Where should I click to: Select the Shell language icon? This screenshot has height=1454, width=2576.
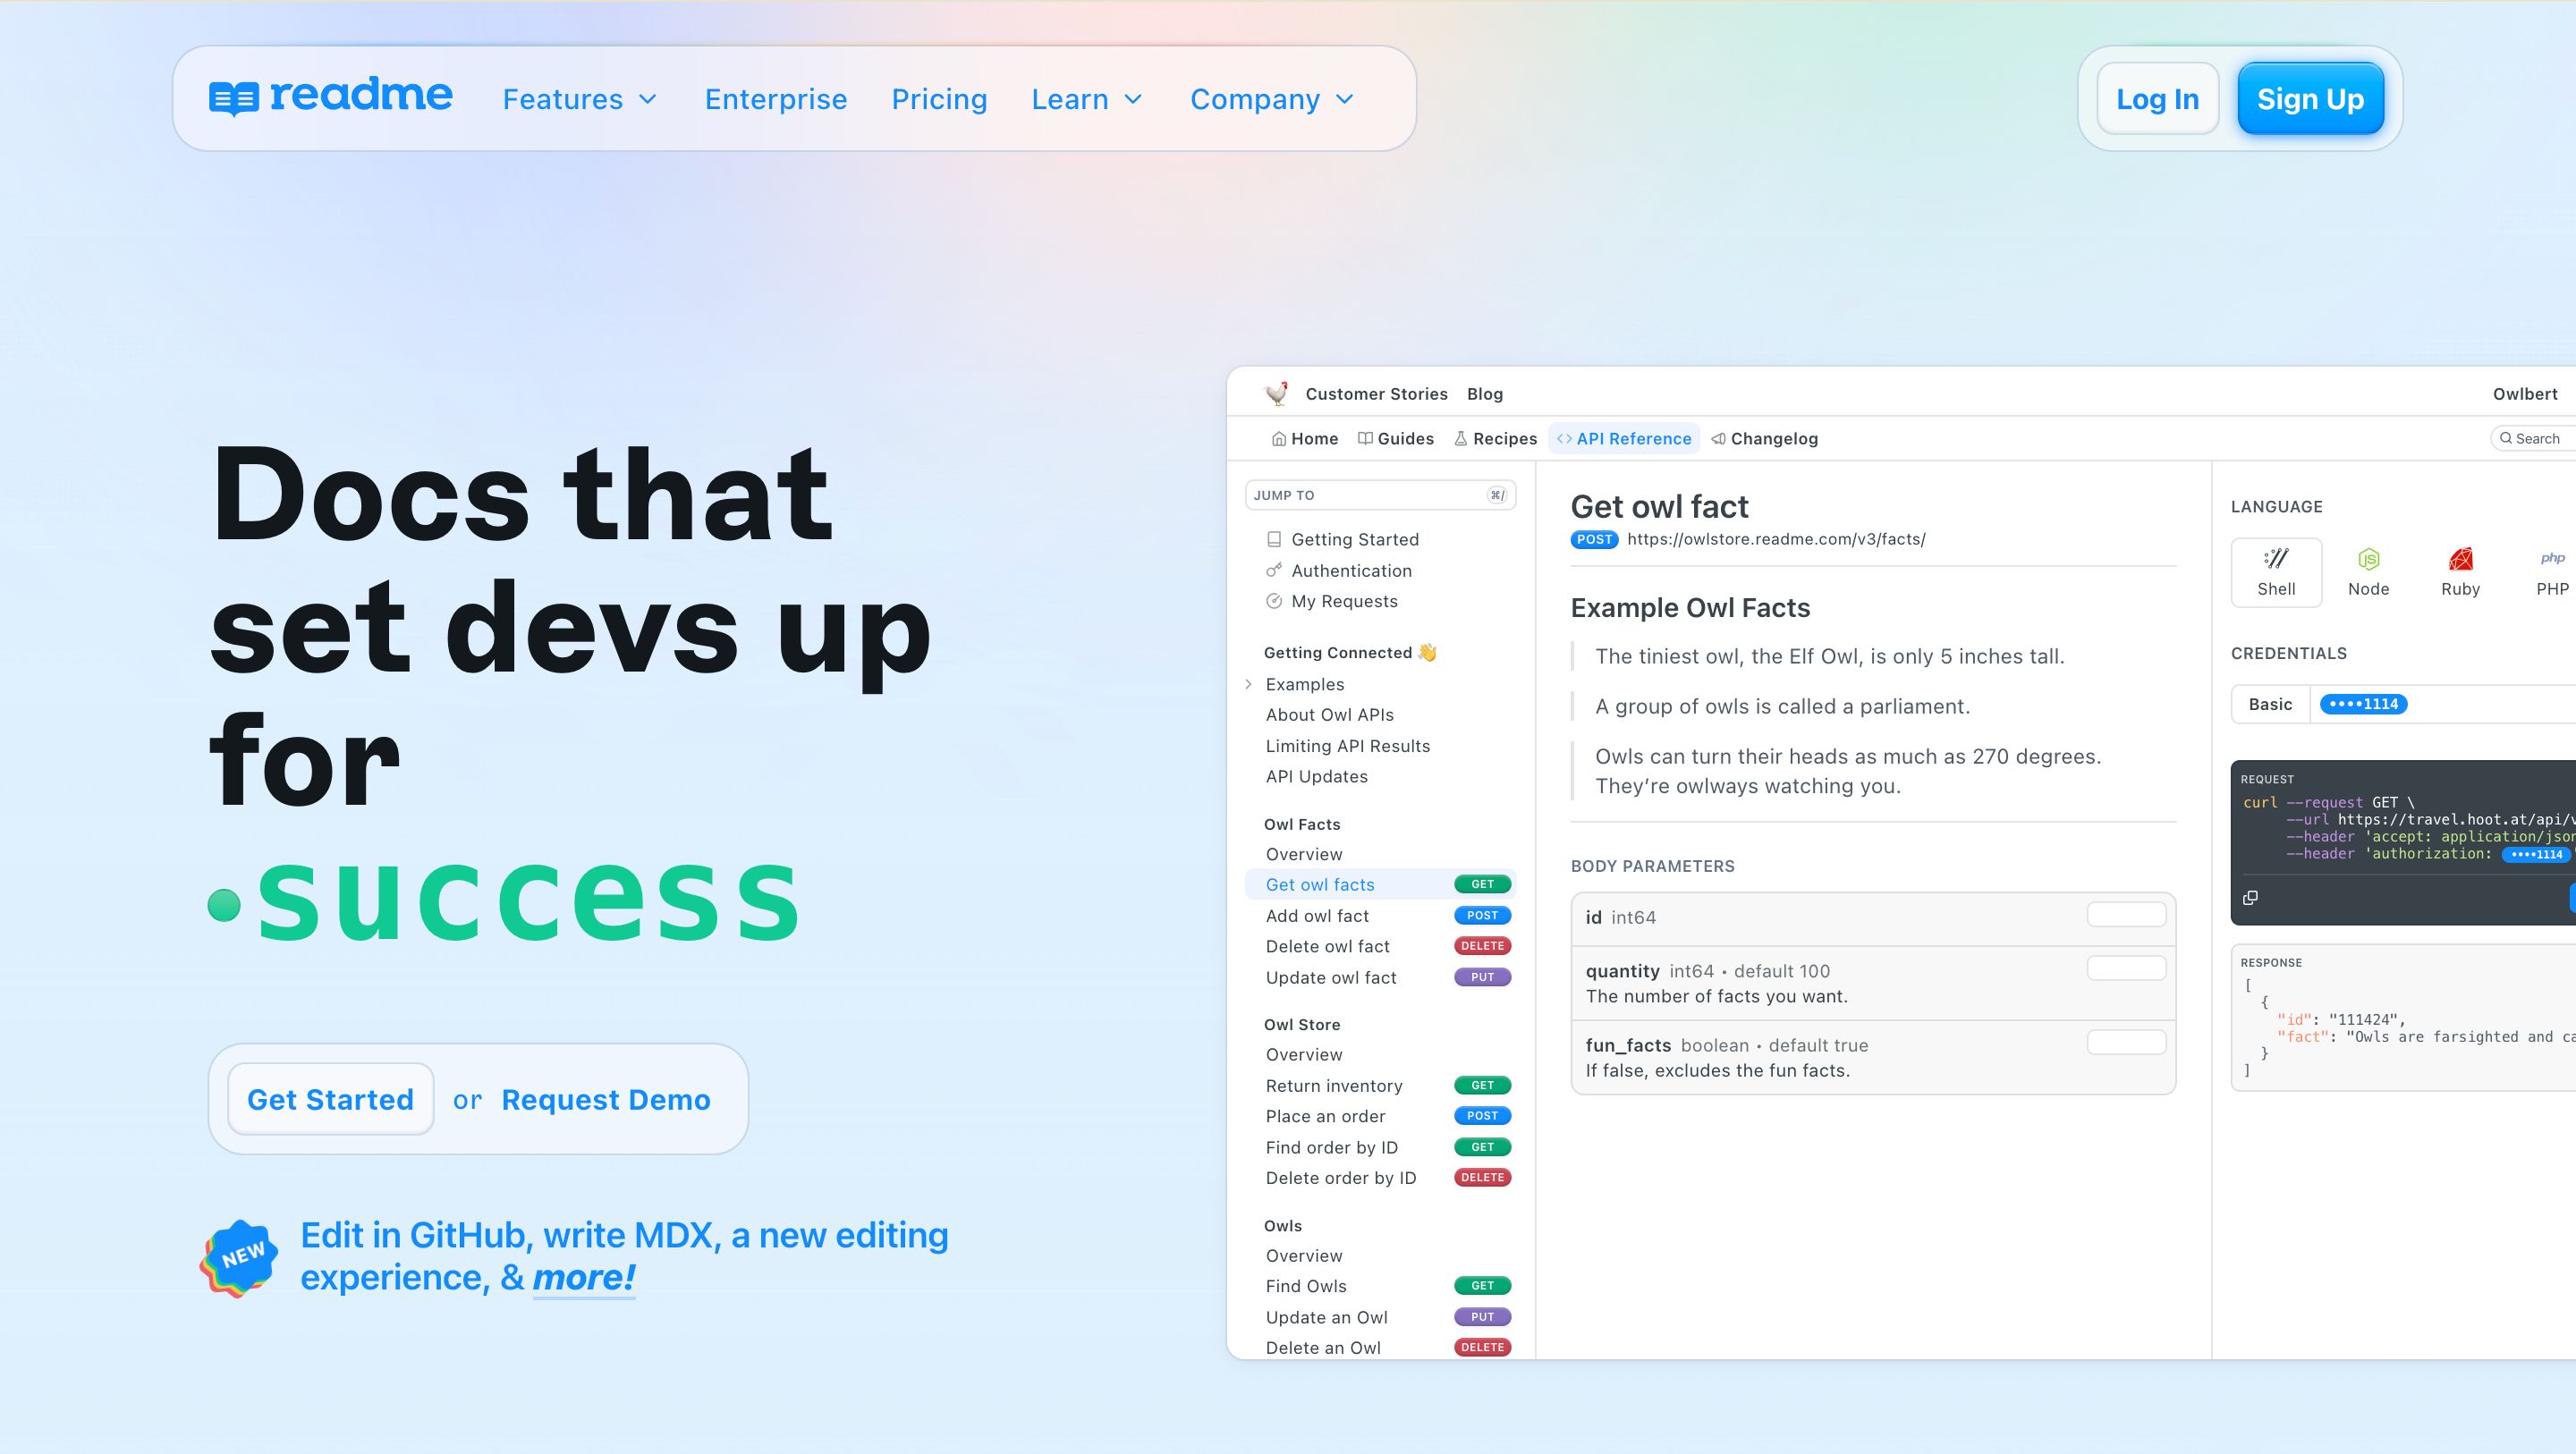pos(2276,559)
